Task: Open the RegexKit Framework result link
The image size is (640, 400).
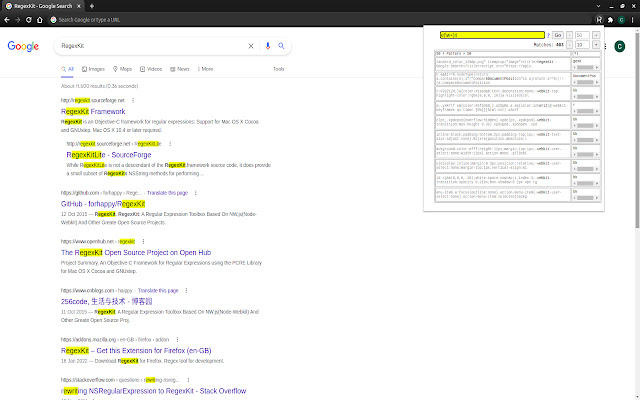Action: (x=93, y=111)
